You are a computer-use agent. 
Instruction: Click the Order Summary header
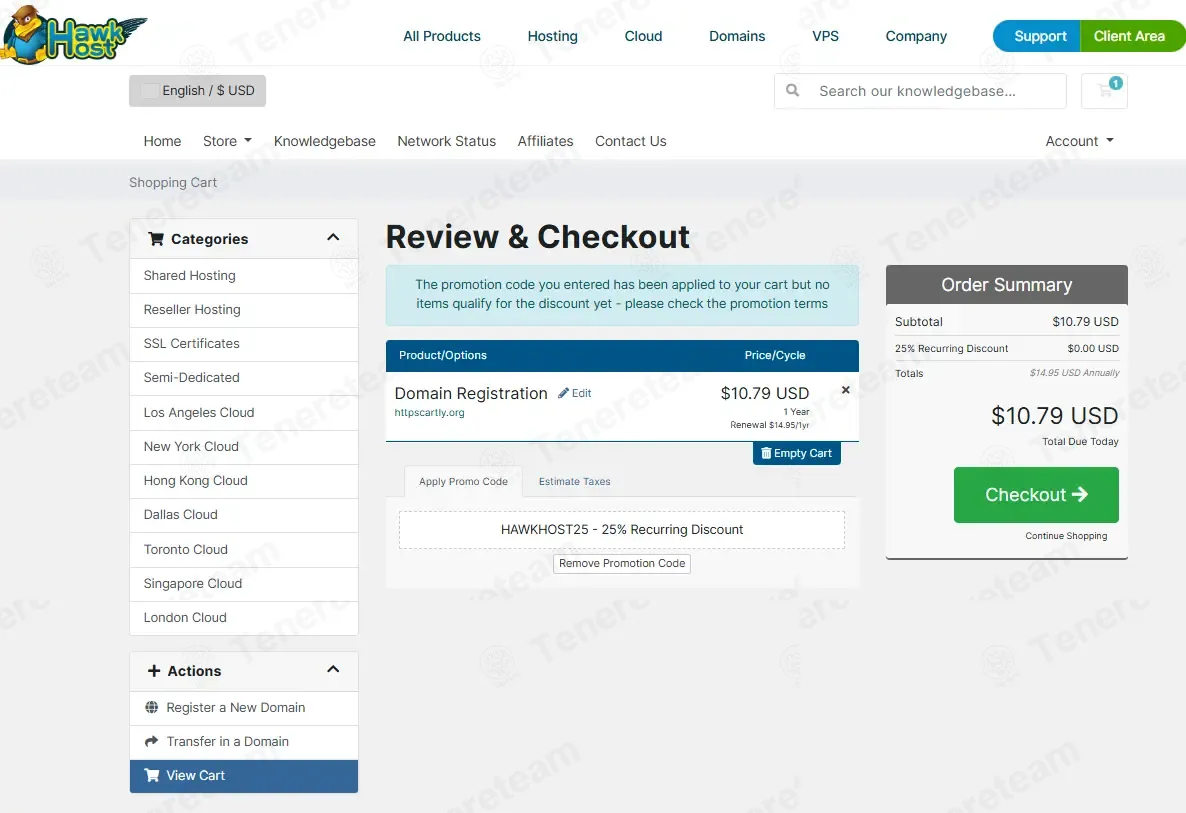[1006, 285]
